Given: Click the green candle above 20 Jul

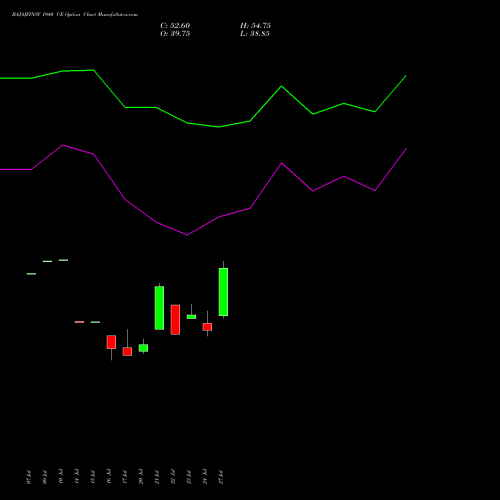Looking at the screenshot, I should pyautogui.click(x=143, y=348).
